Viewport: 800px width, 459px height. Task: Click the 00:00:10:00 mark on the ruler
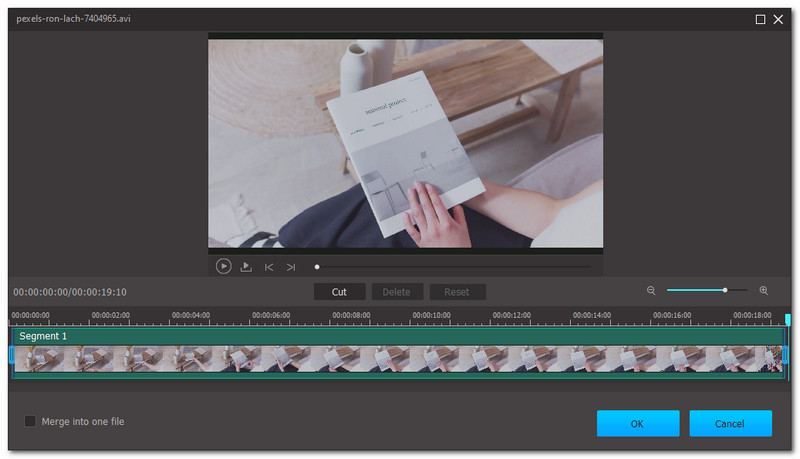(x=430, y=316)
